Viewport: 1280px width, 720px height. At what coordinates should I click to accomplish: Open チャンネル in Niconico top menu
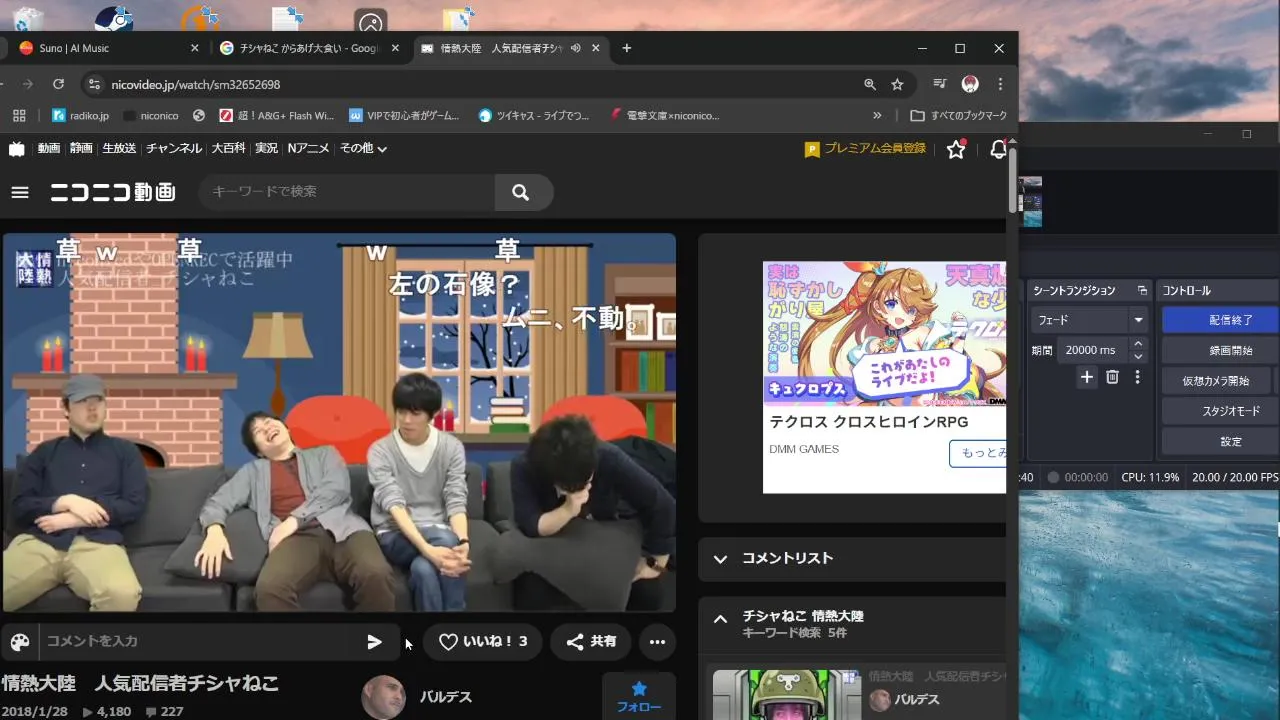click(174, 148)
